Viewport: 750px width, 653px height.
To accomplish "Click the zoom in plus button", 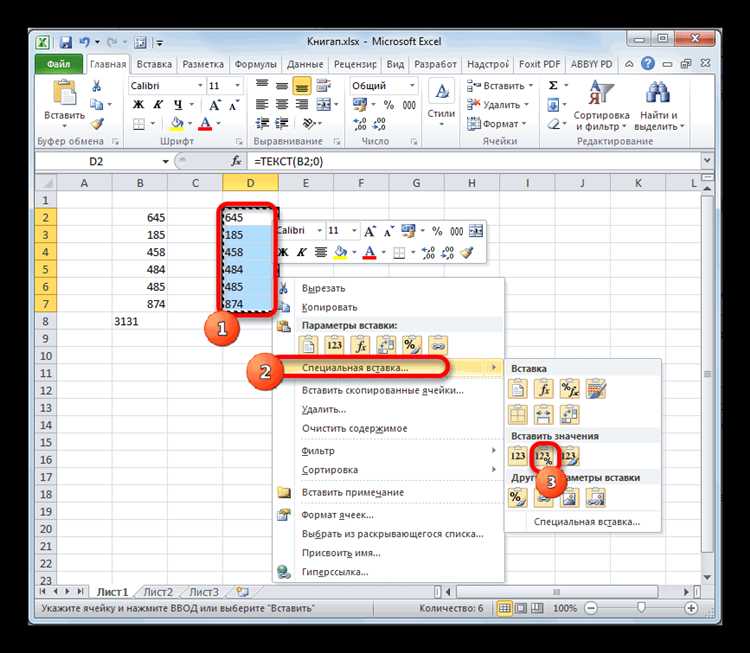I will coord(691,608).
